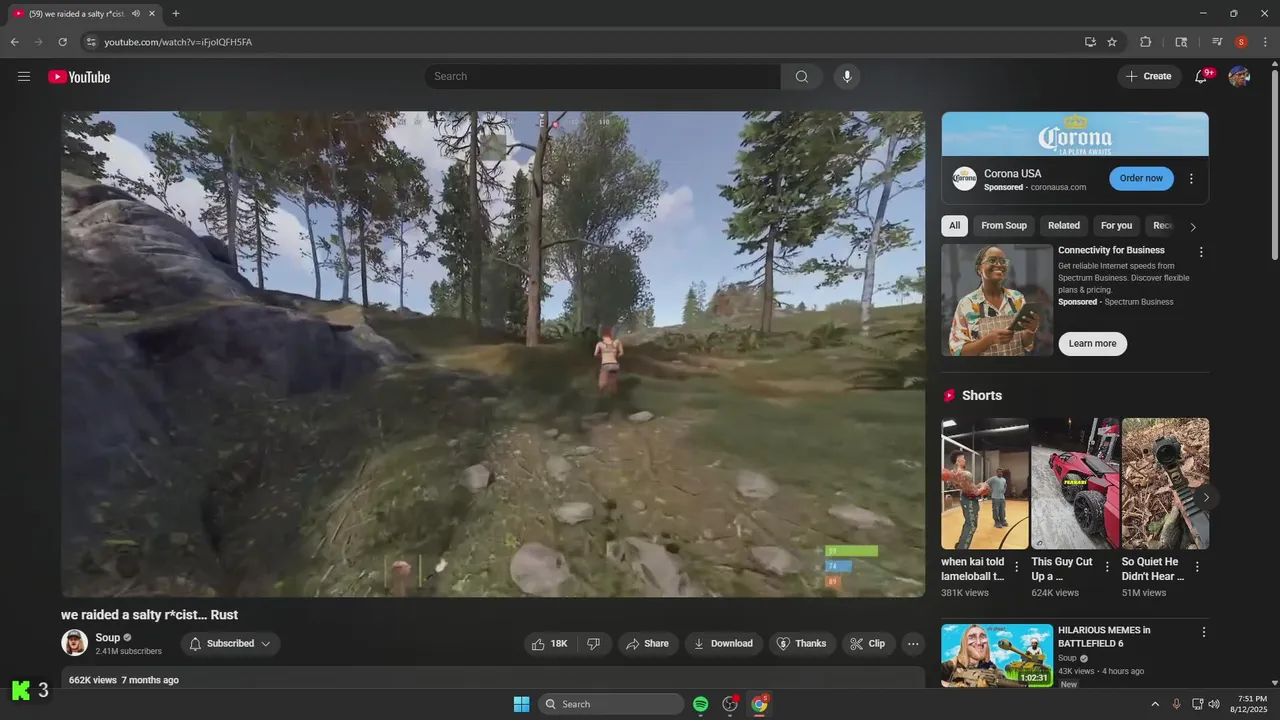1280x720 pixels.
Task: Open a new browser tab
Action: (176, 14)
